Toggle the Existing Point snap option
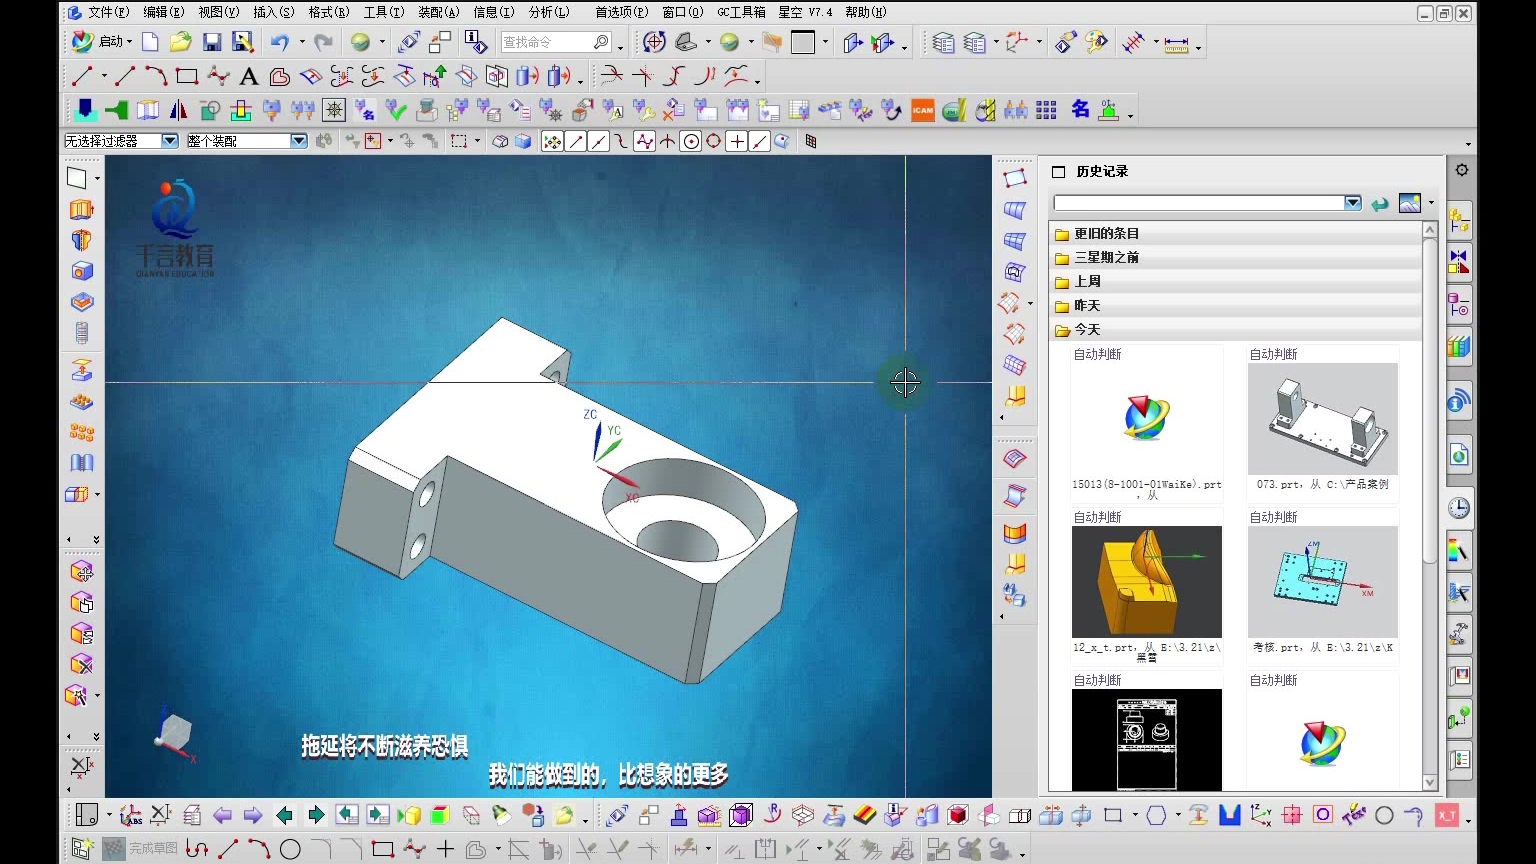 point(737,142)
